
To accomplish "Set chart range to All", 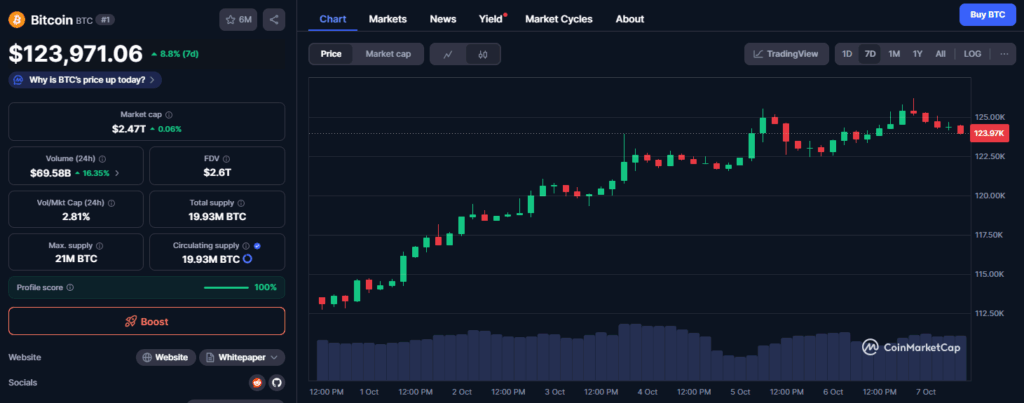I will pos(940,54).
